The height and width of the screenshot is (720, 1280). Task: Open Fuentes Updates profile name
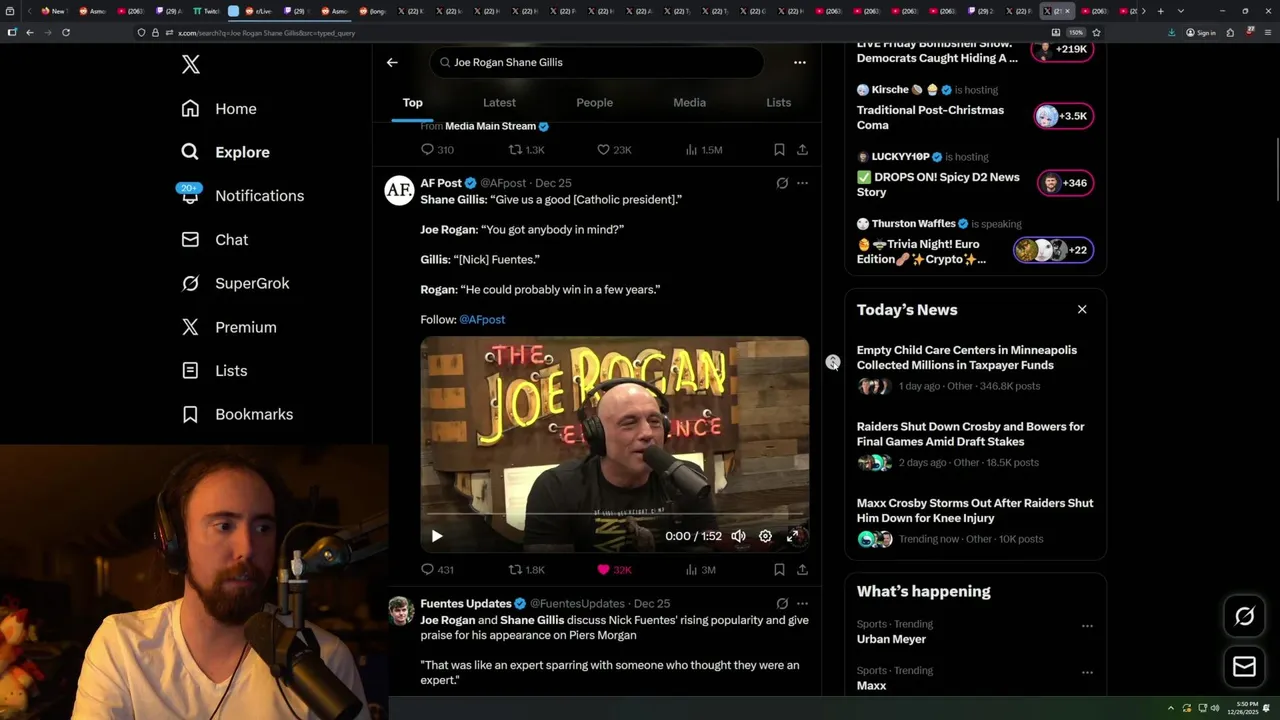[x=466, y=604]
